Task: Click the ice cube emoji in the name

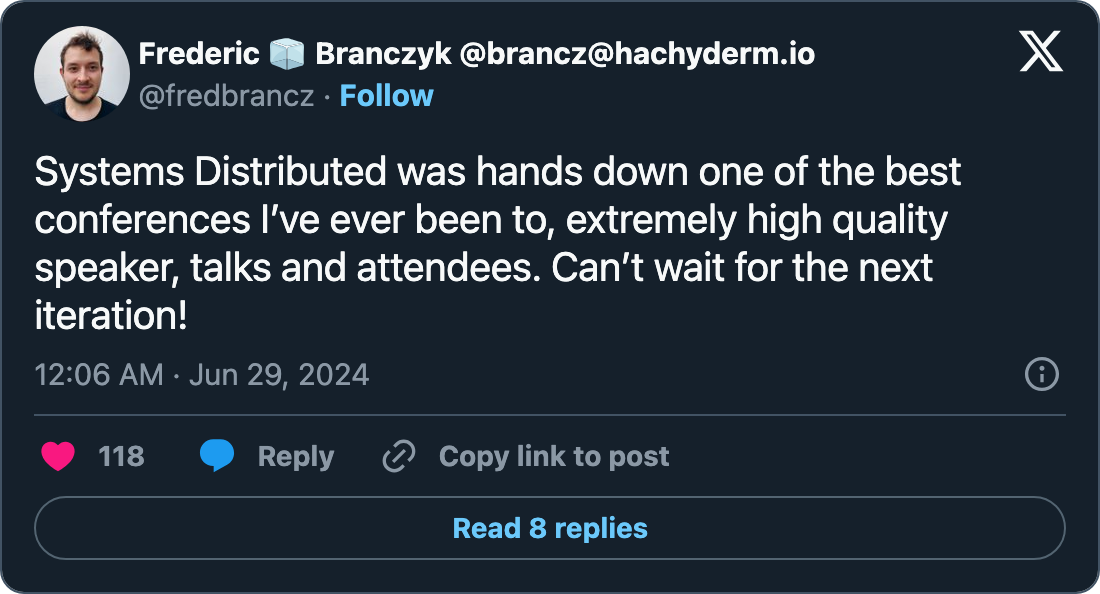Action: pyautogui.click(x=287, y=54)
